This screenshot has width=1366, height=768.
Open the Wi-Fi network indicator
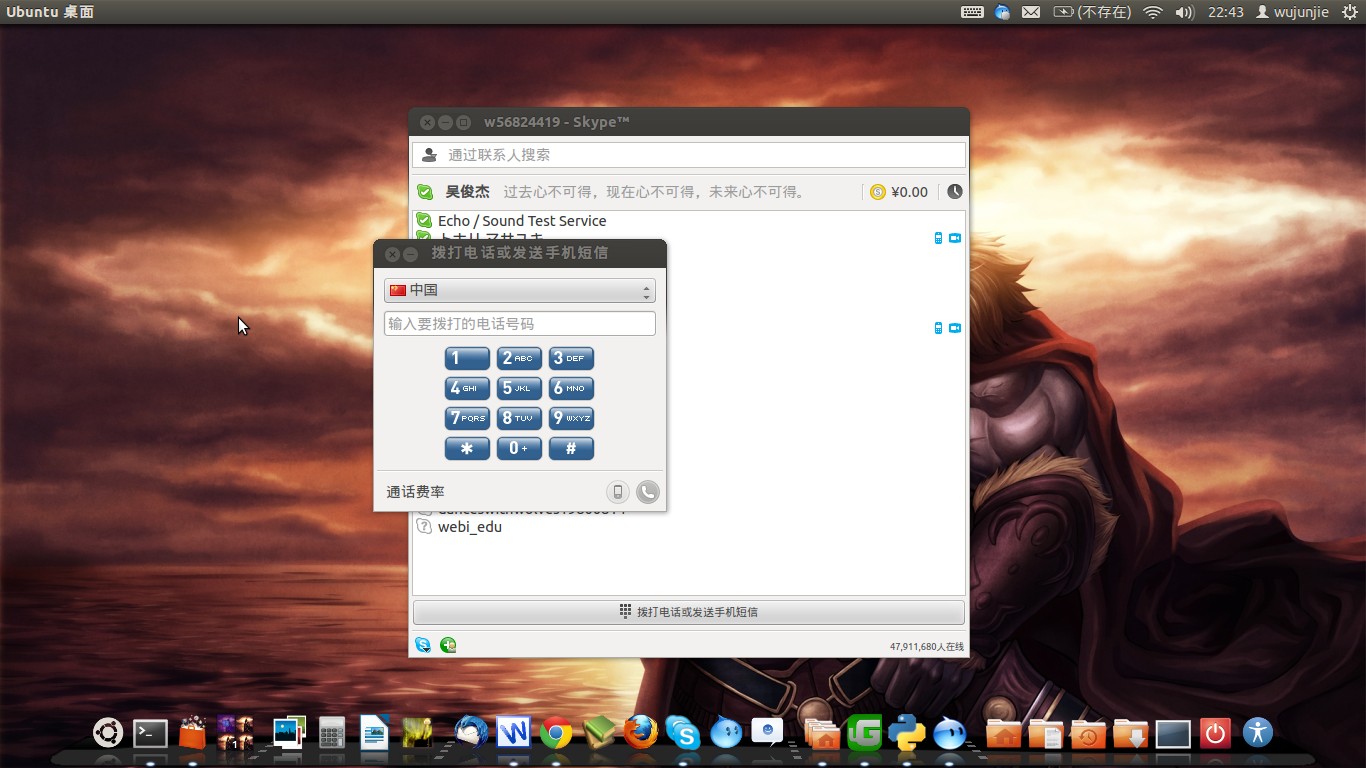click(1153, 12)
